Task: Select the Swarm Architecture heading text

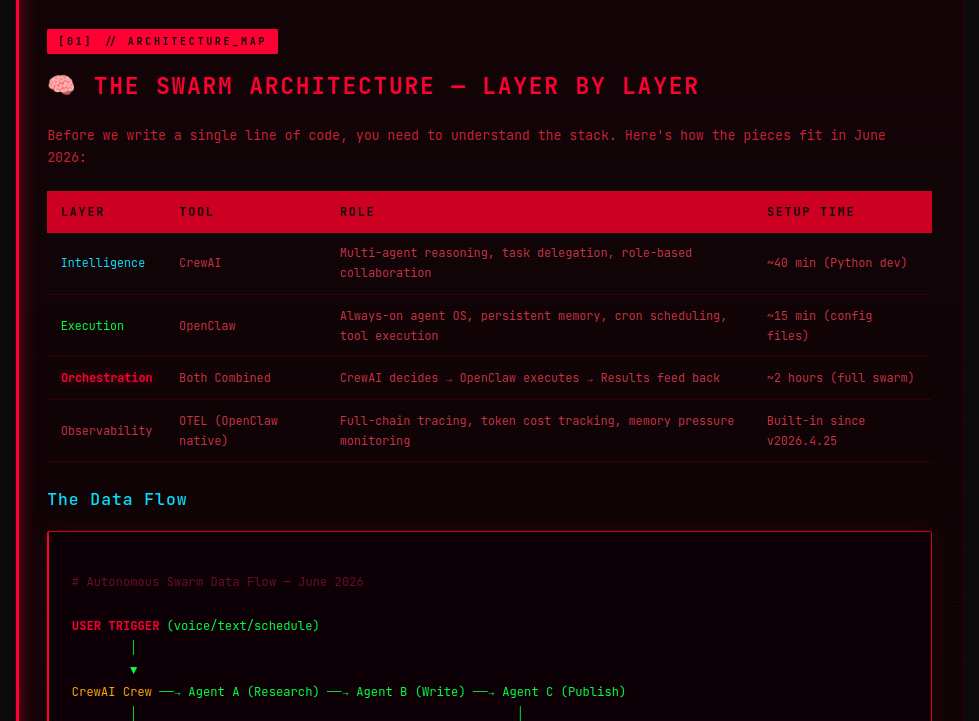Action: click(396, 86)
